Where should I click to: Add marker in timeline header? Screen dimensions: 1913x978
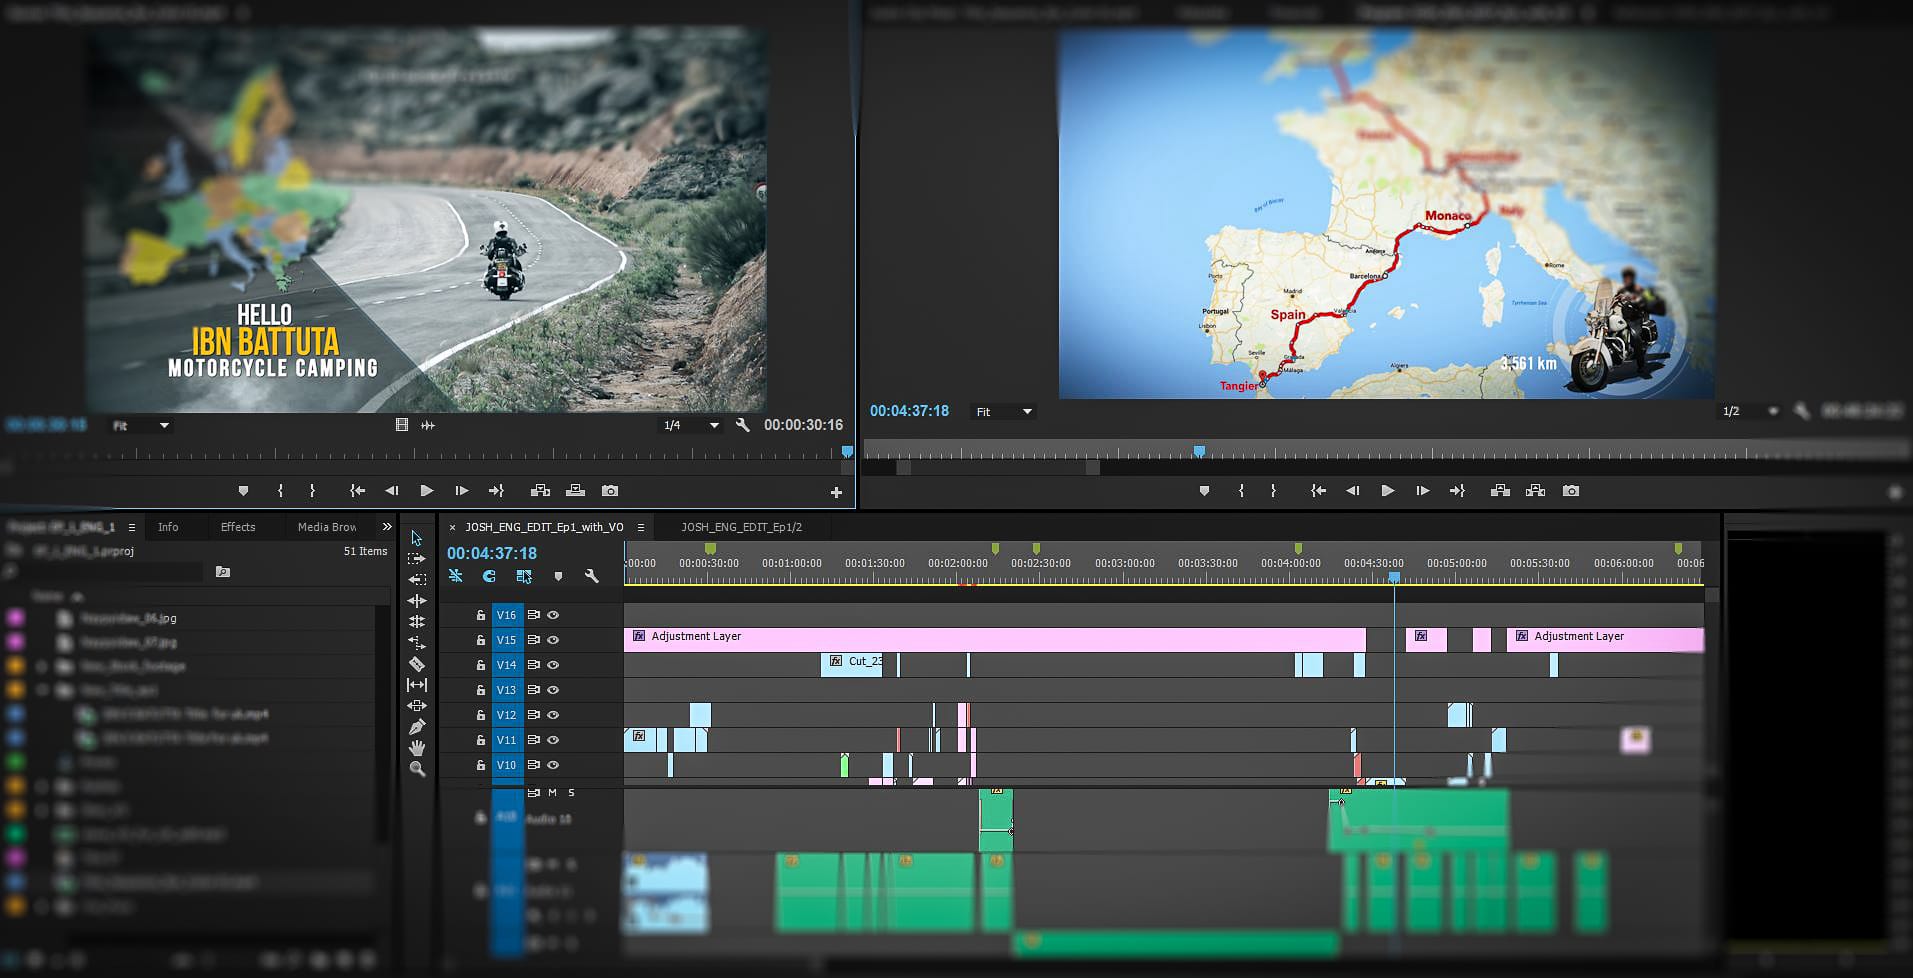[x=558, y=576]
